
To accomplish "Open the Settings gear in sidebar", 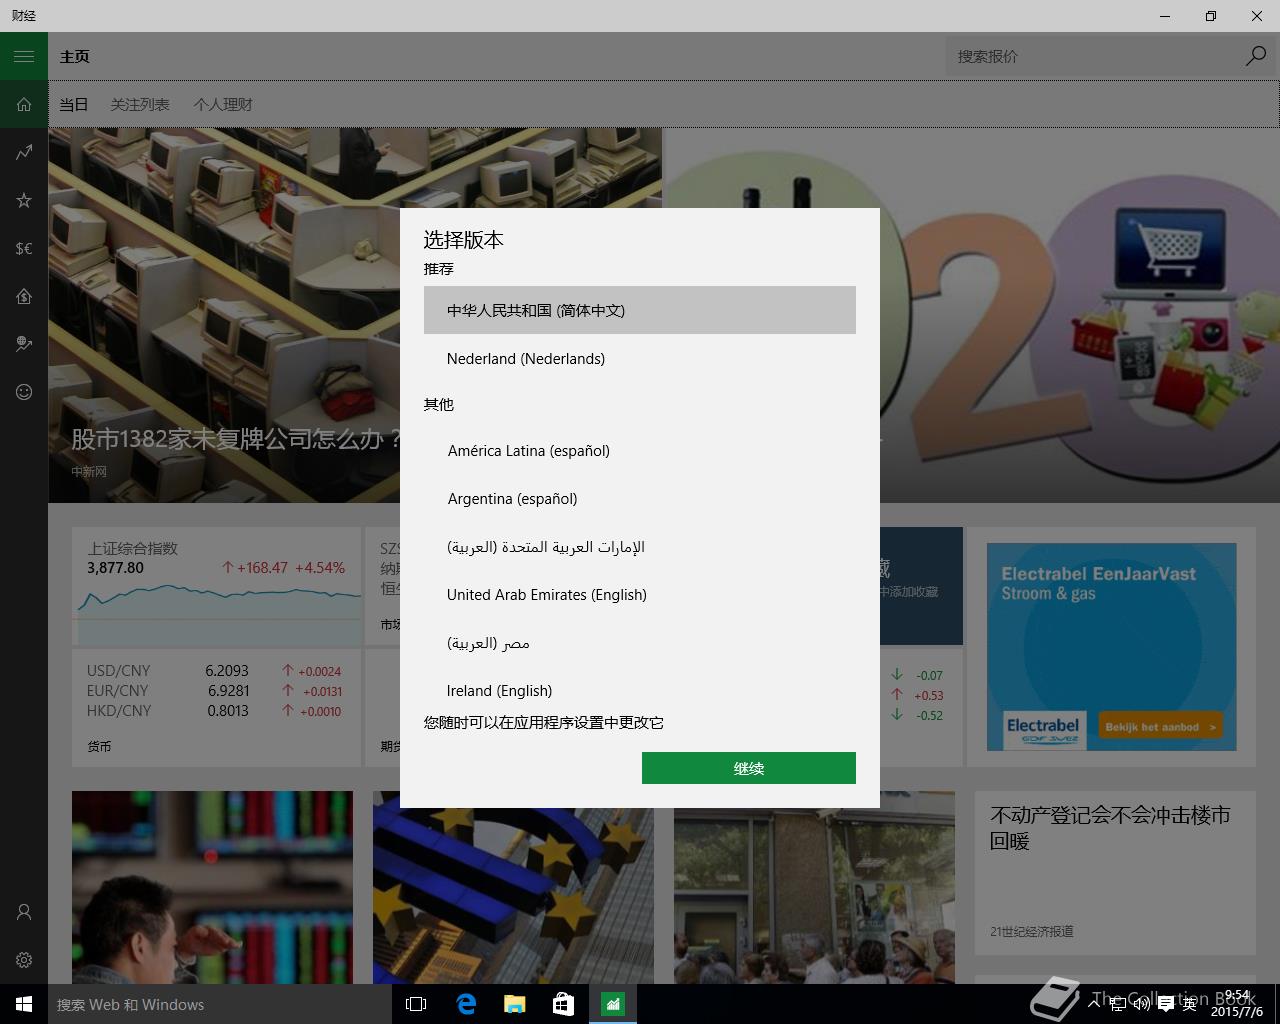I will click(x=24, y=960).
